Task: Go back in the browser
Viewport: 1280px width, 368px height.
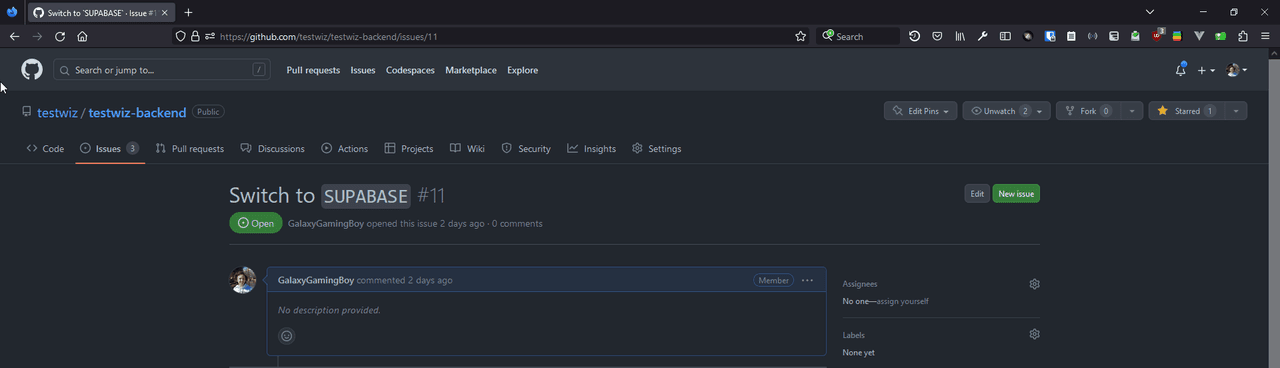Action: 14,36
